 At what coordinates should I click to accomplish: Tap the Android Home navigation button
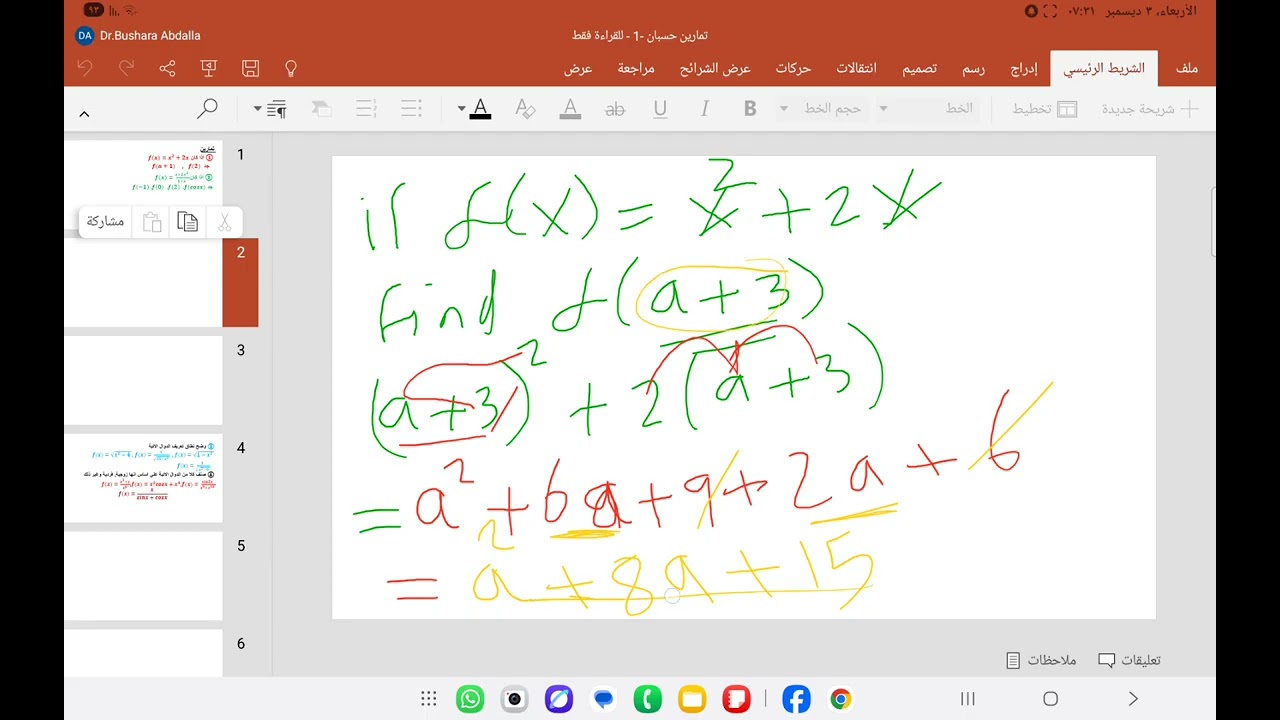pos(1050,699)
